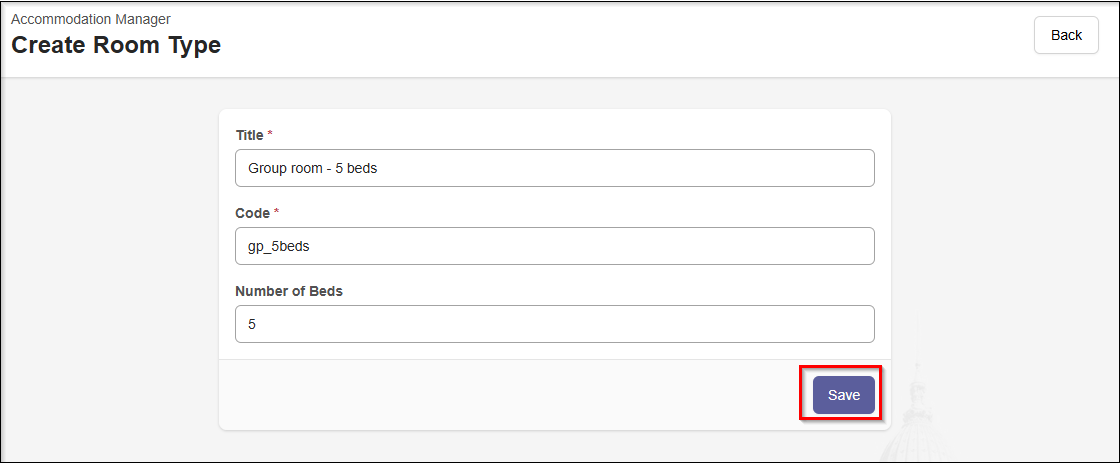Click the red asterisk beside Title
This screenshot has width=1120, height=463.
pos(270,134)
